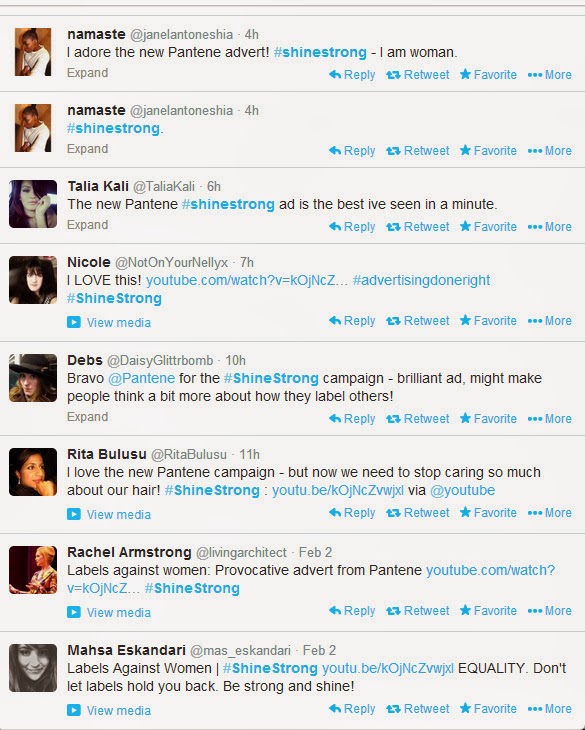View media on Rita Bulusu's tweet
The width and height of the screenshot is (585, 730).
click(119, 514)
